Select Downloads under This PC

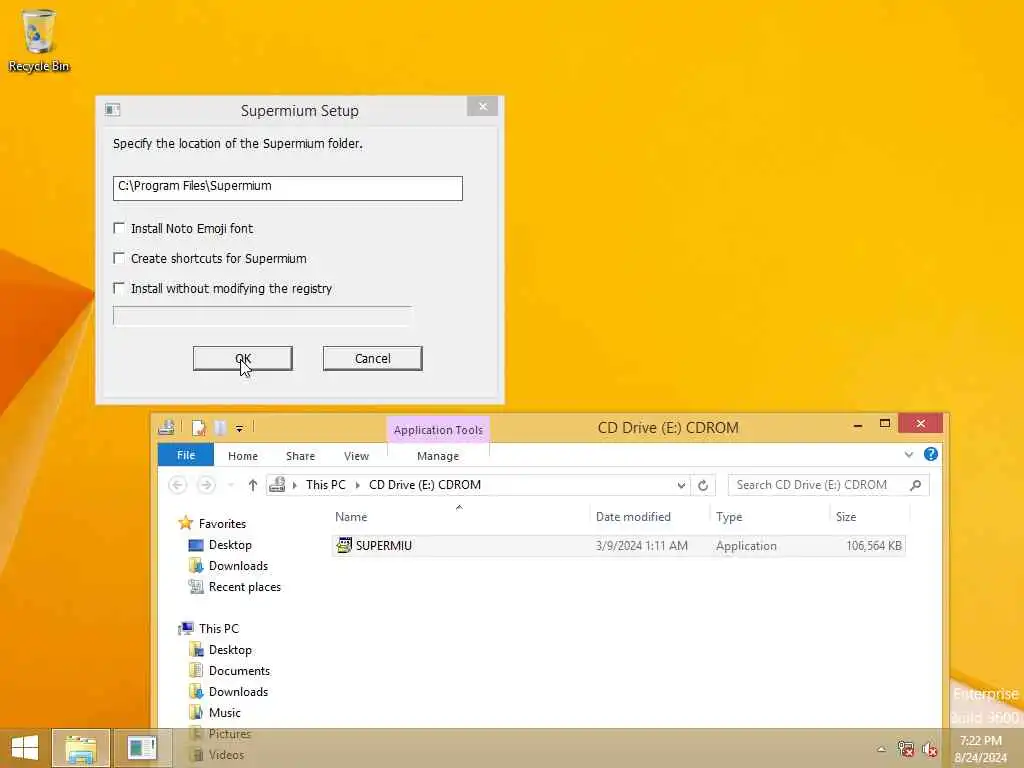pos(238,692)
